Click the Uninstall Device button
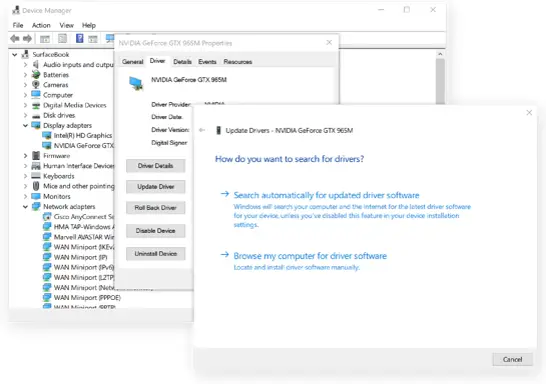The height and width of the screenshot is (384, 546). tap(155, 253)
